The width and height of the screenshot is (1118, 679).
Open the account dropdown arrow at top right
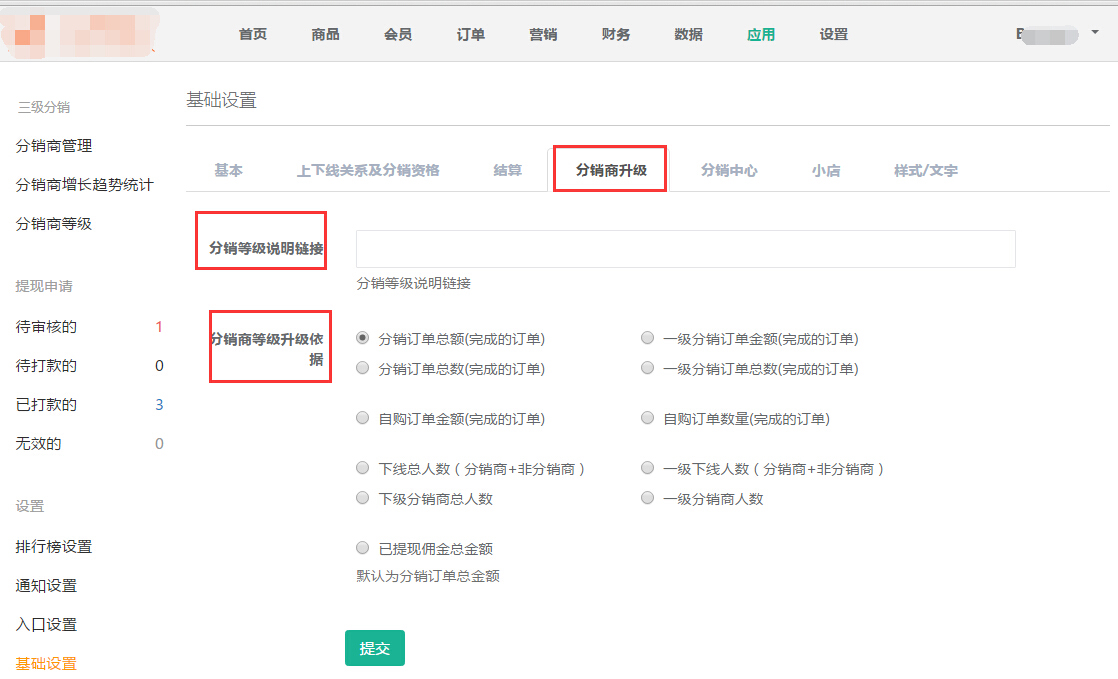1094,32
